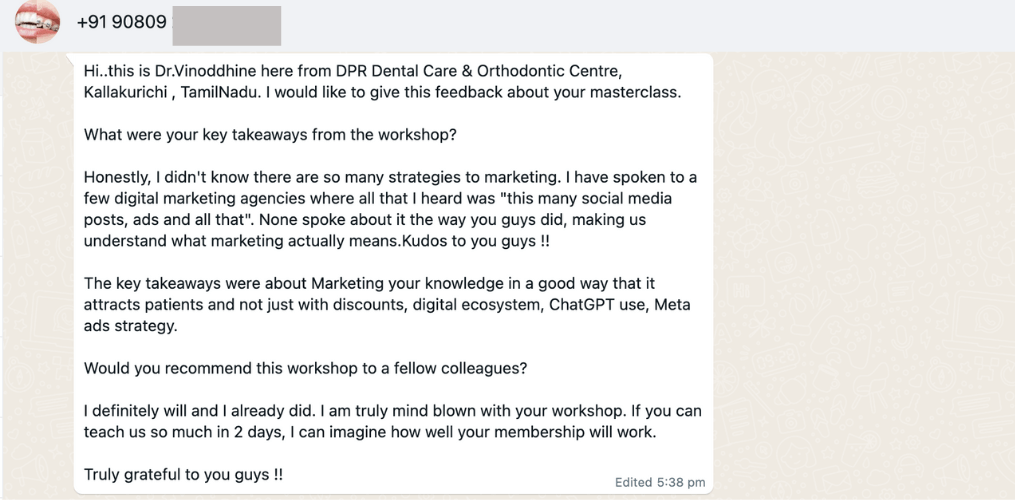Click "ads strategy." at the paragraph's end

coord(129,325)
